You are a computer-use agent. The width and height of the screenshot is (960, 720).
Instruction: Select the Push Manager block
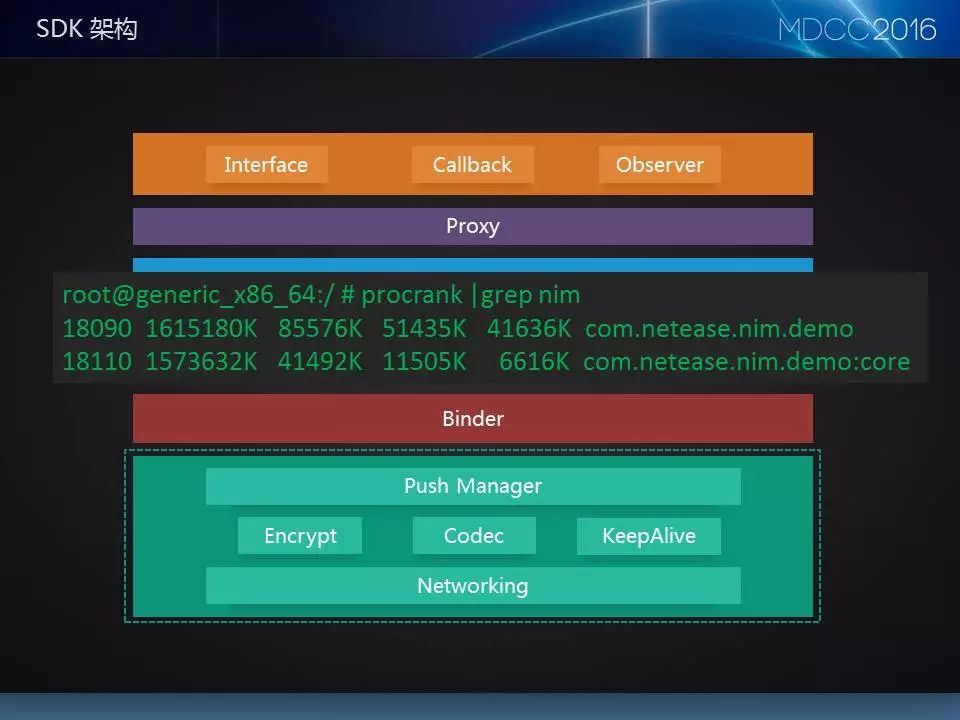tap(473, 486)
